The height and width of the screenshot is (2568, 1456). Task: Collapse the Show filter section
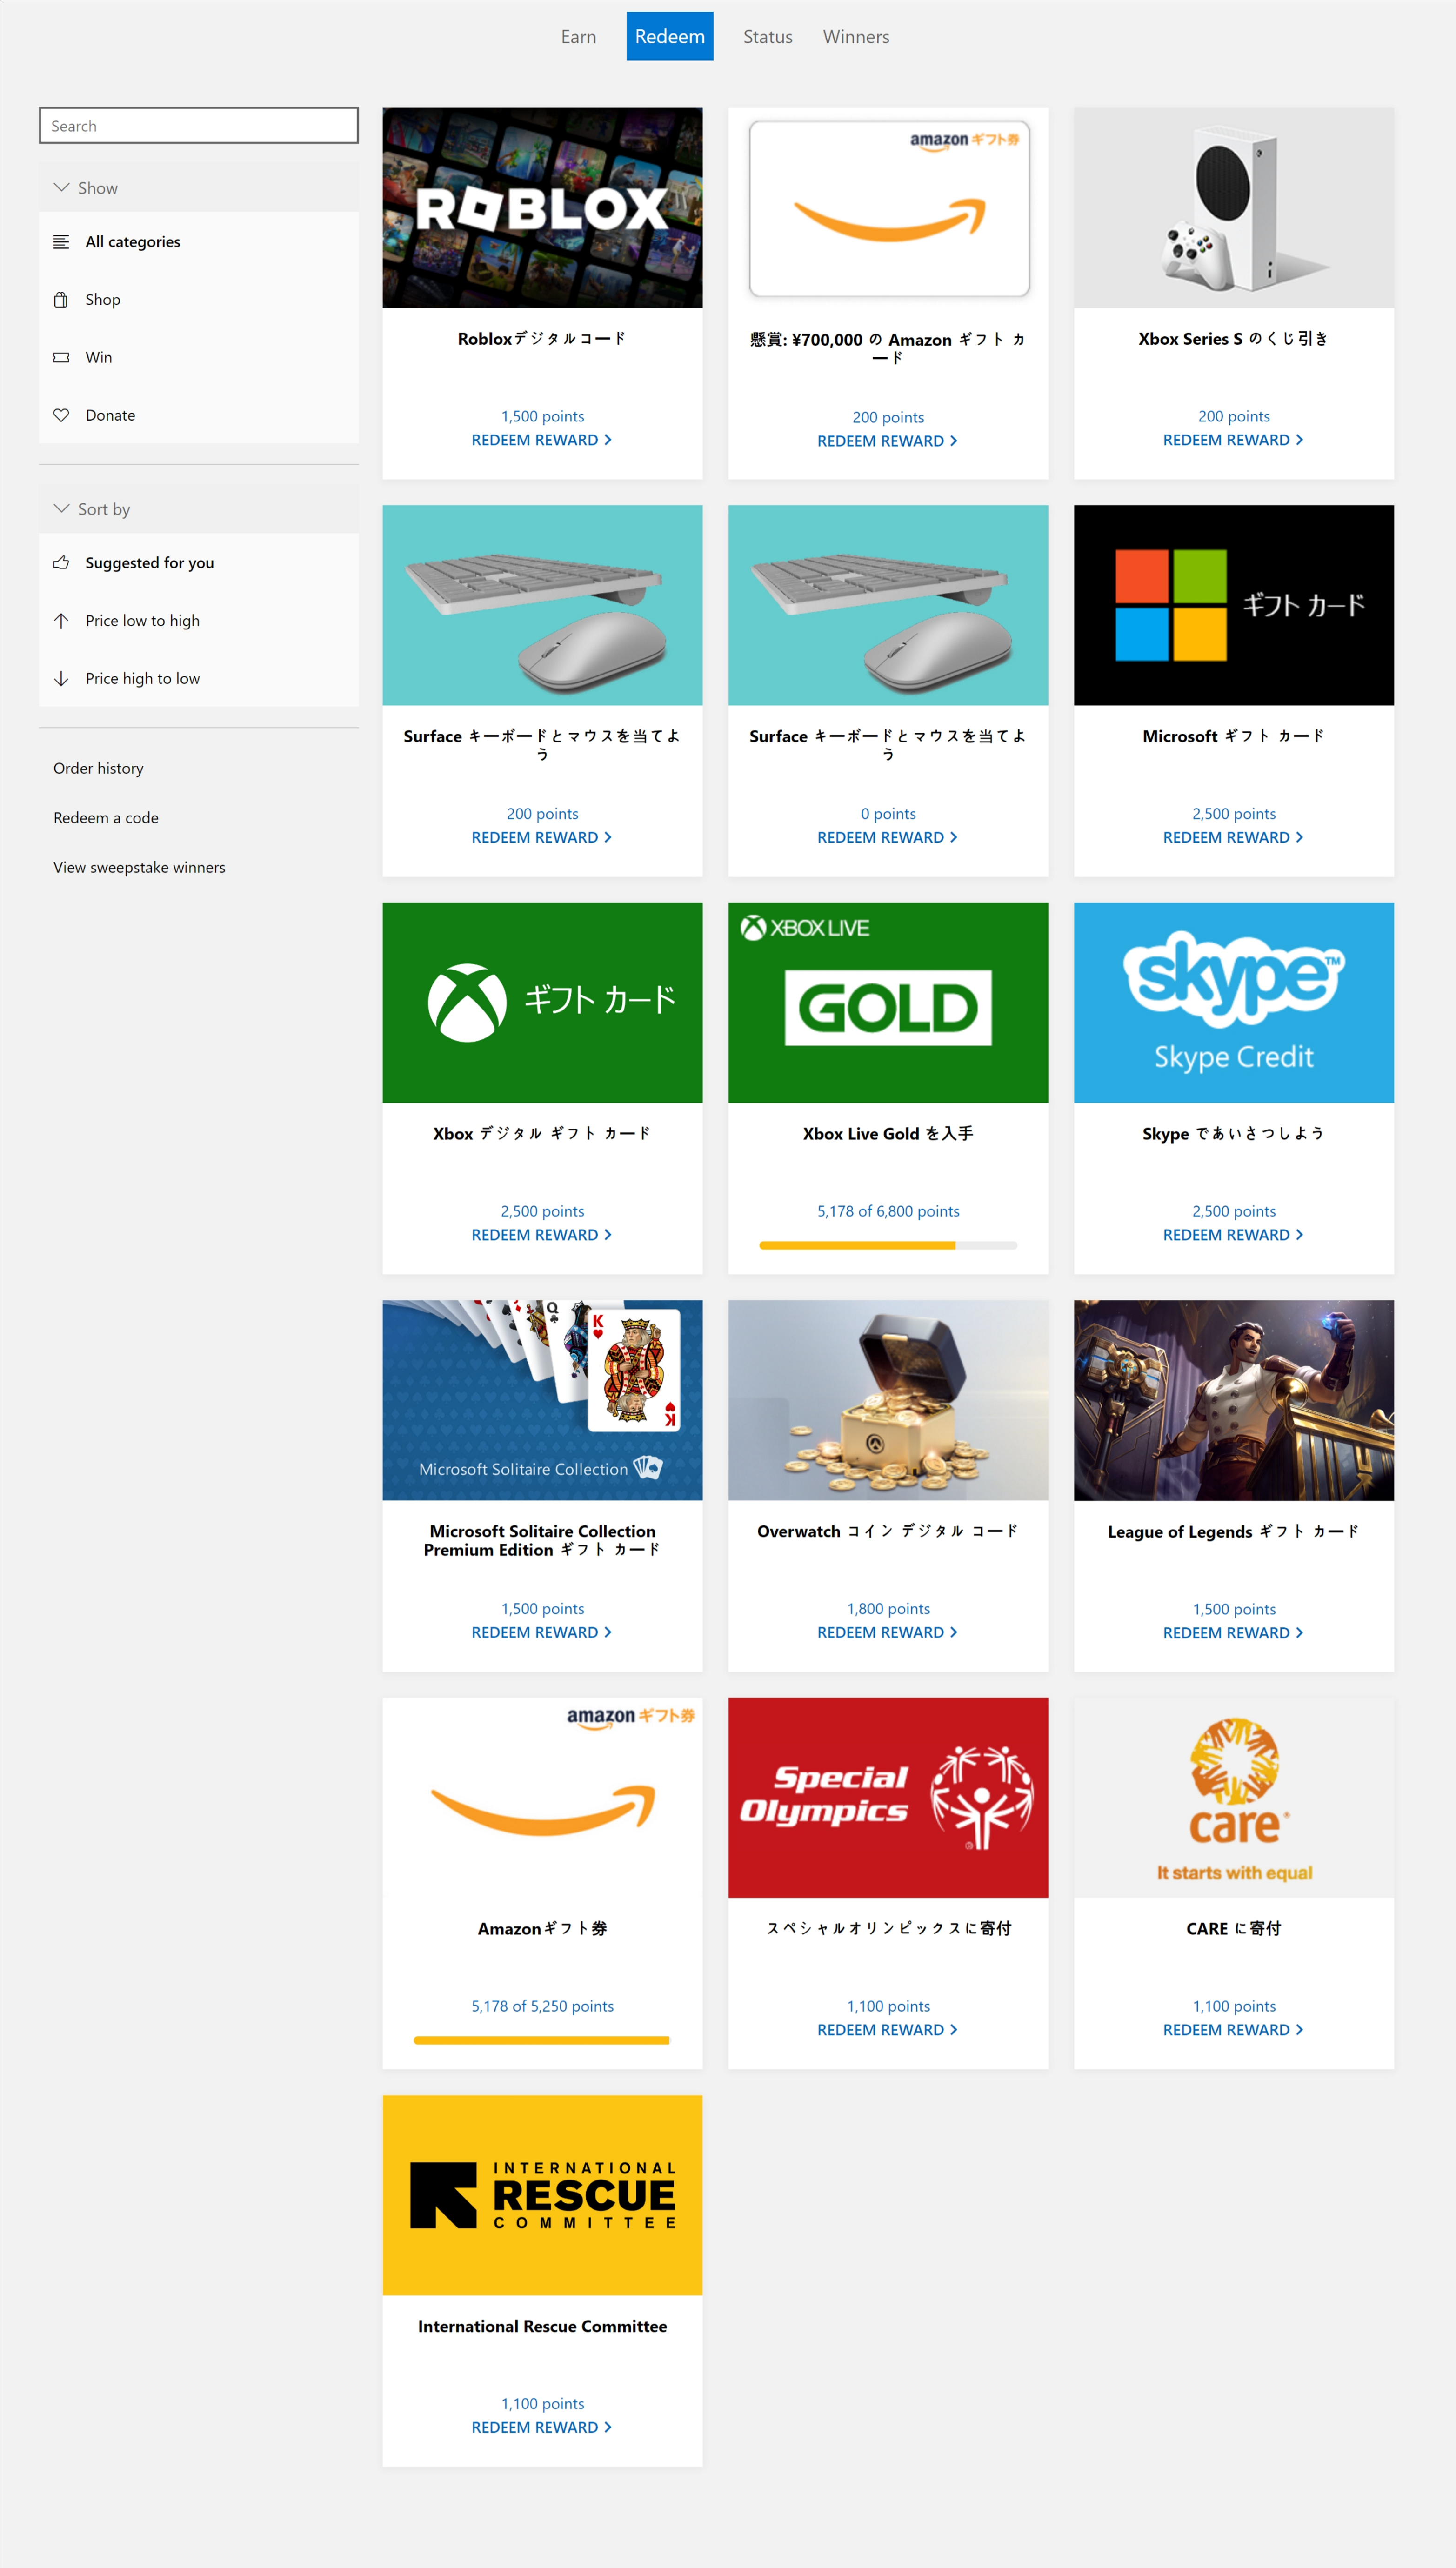click(62, 188)
